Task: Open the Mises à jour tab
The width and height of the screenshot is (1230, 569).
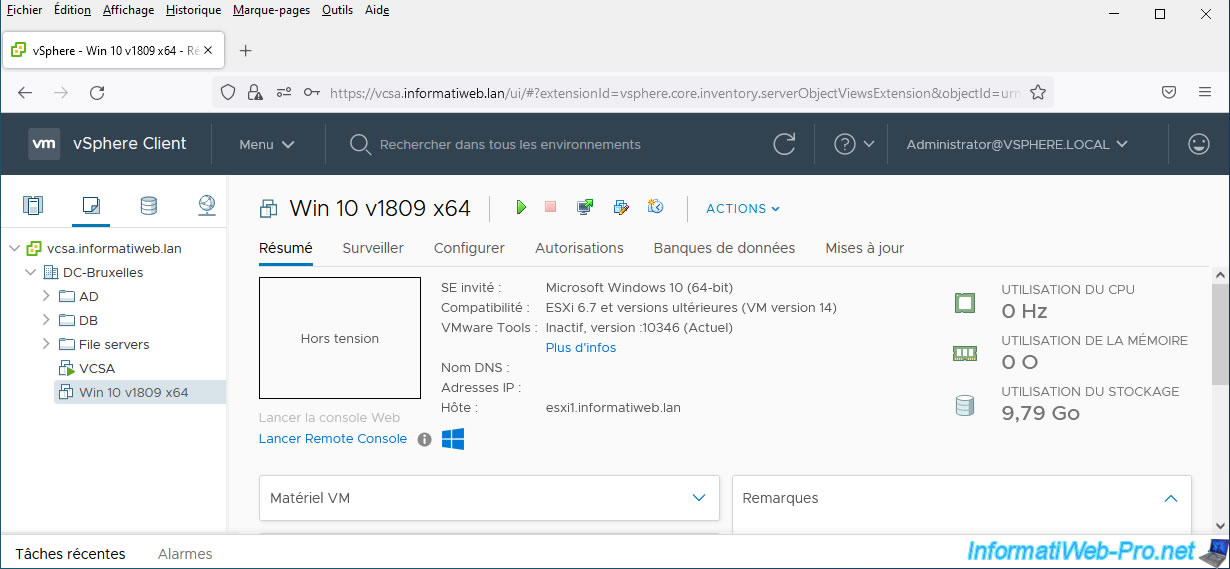Action: tap(864, 248)
